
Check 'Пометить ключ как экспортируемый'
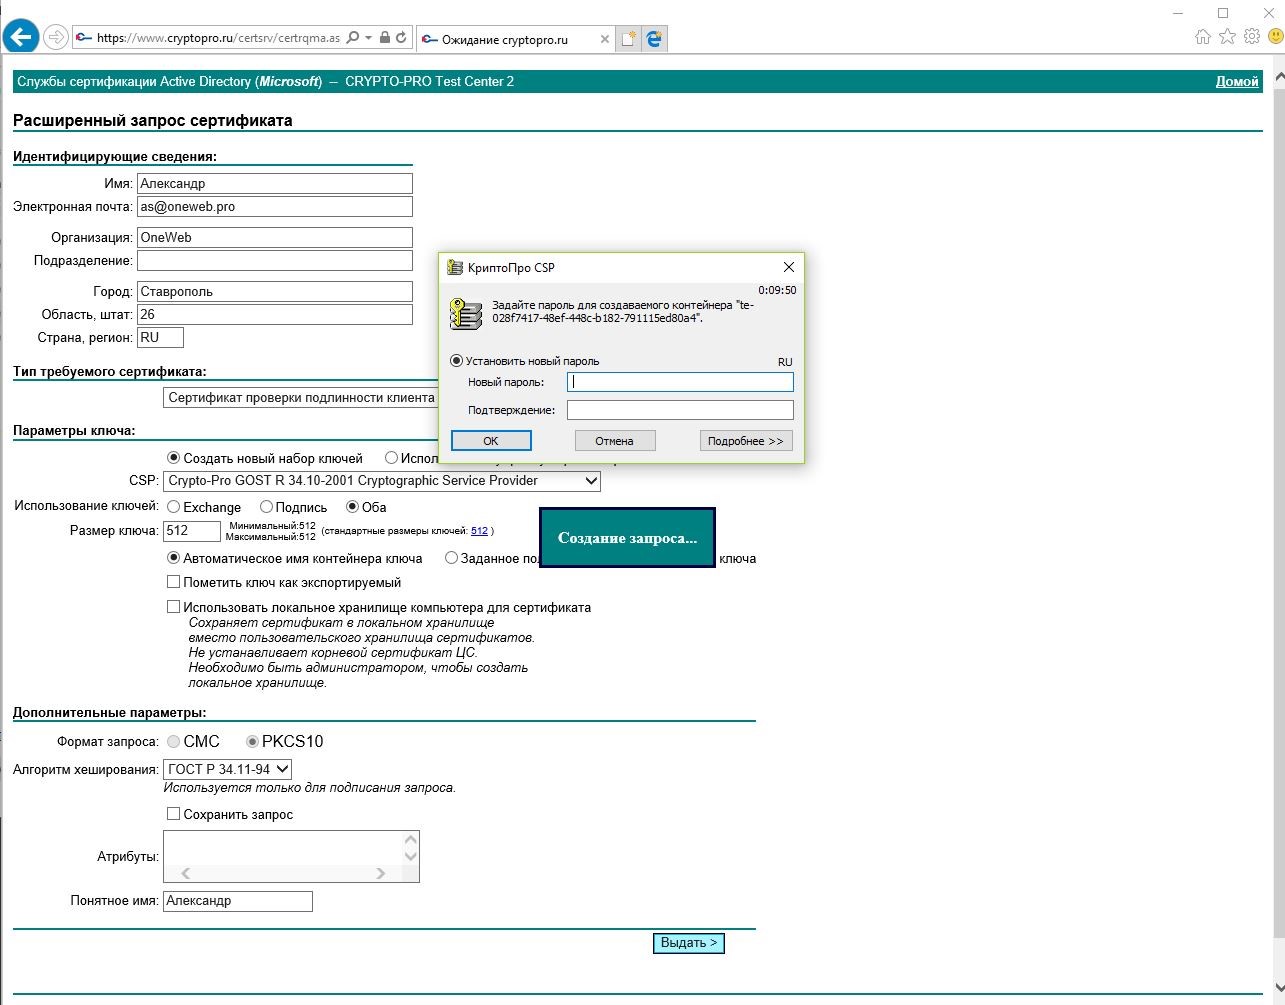174,582
